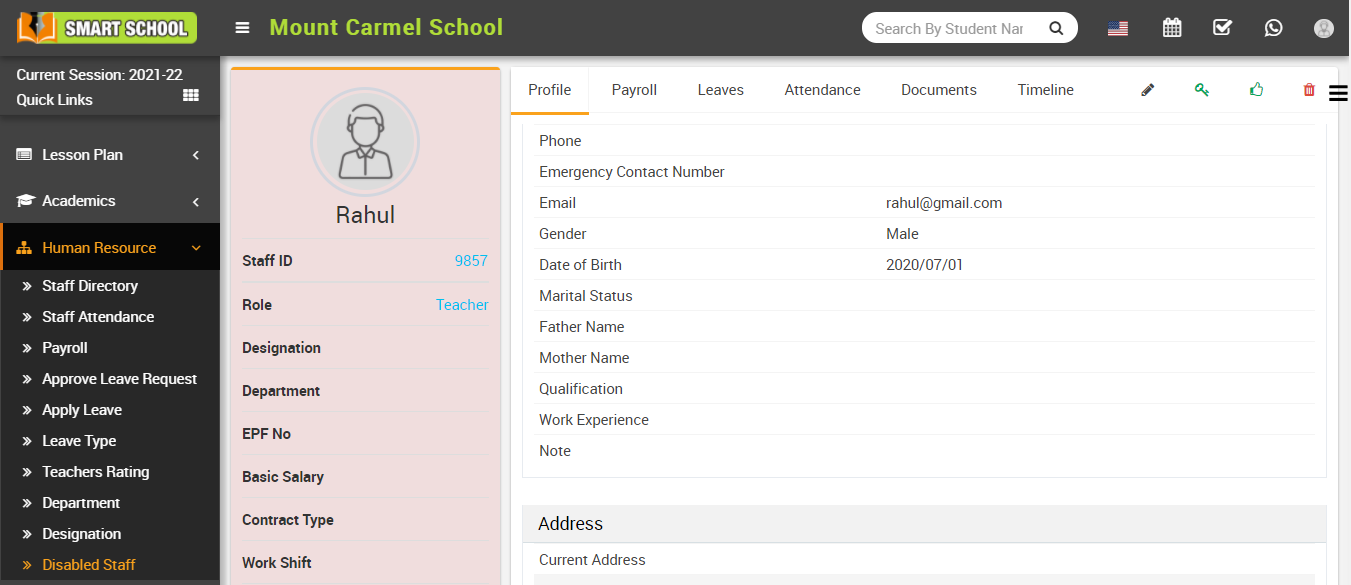Open the task checkbox icon in the header

(x=1222, y=27)
